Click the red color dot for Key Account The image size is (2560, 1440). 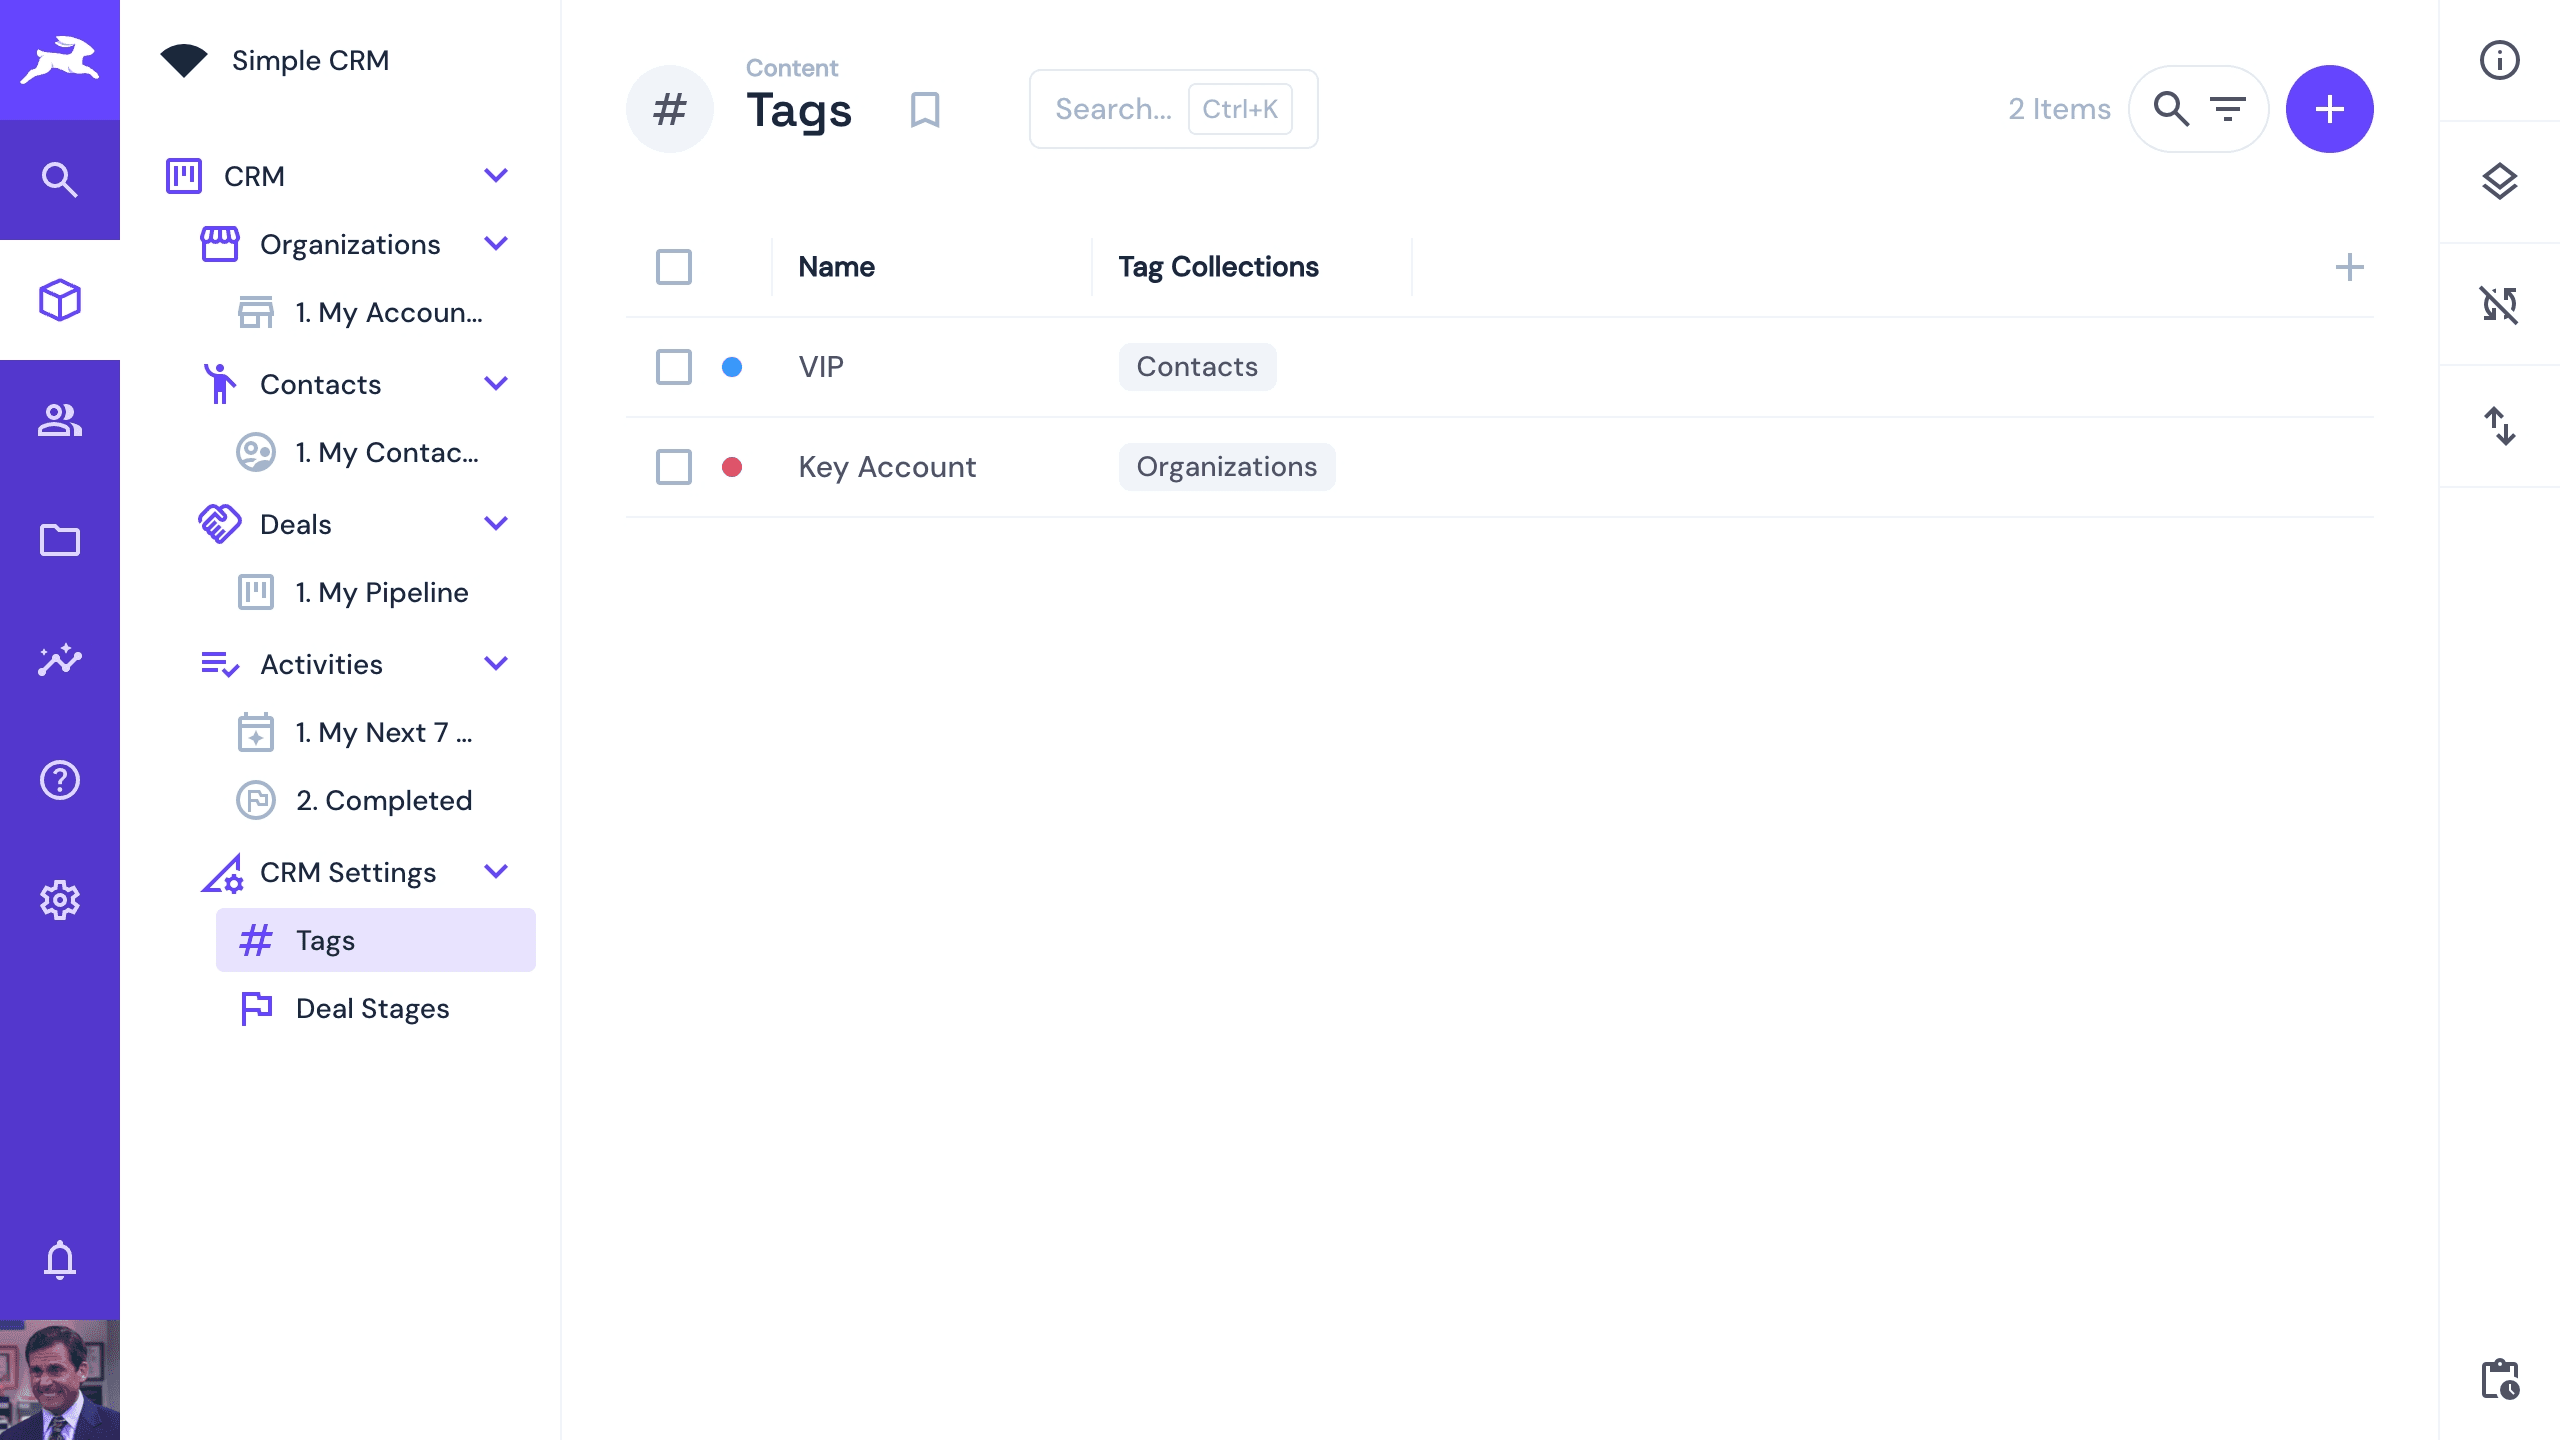732,467
